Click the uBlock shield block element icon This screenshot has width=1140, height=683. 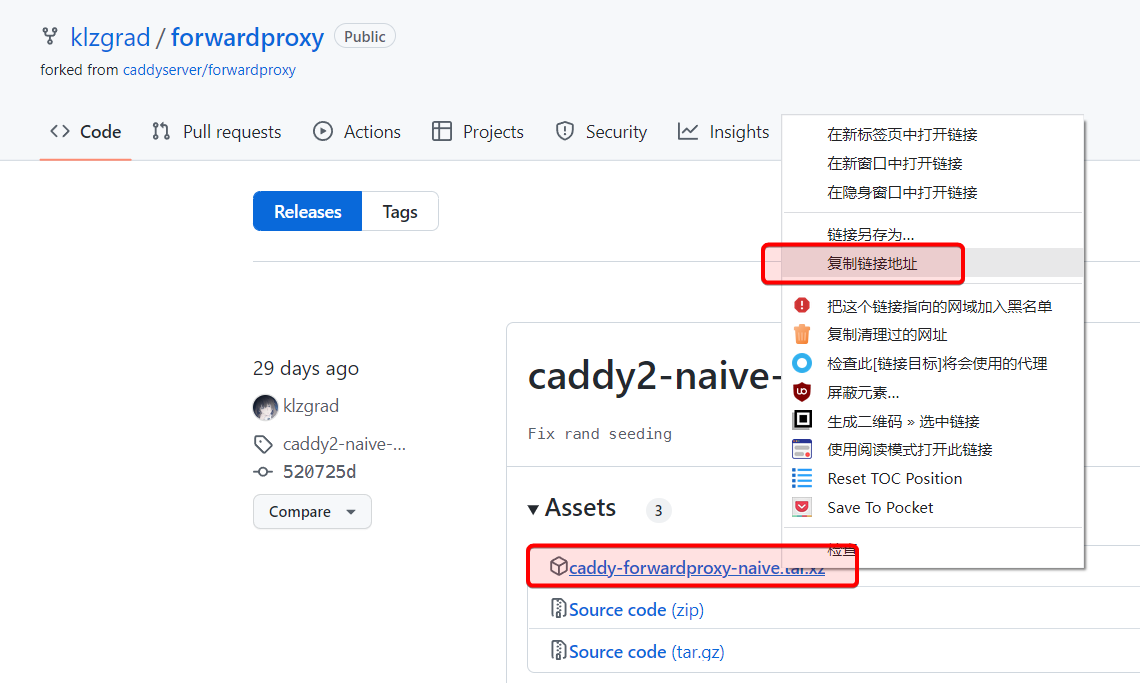[802, 392]
